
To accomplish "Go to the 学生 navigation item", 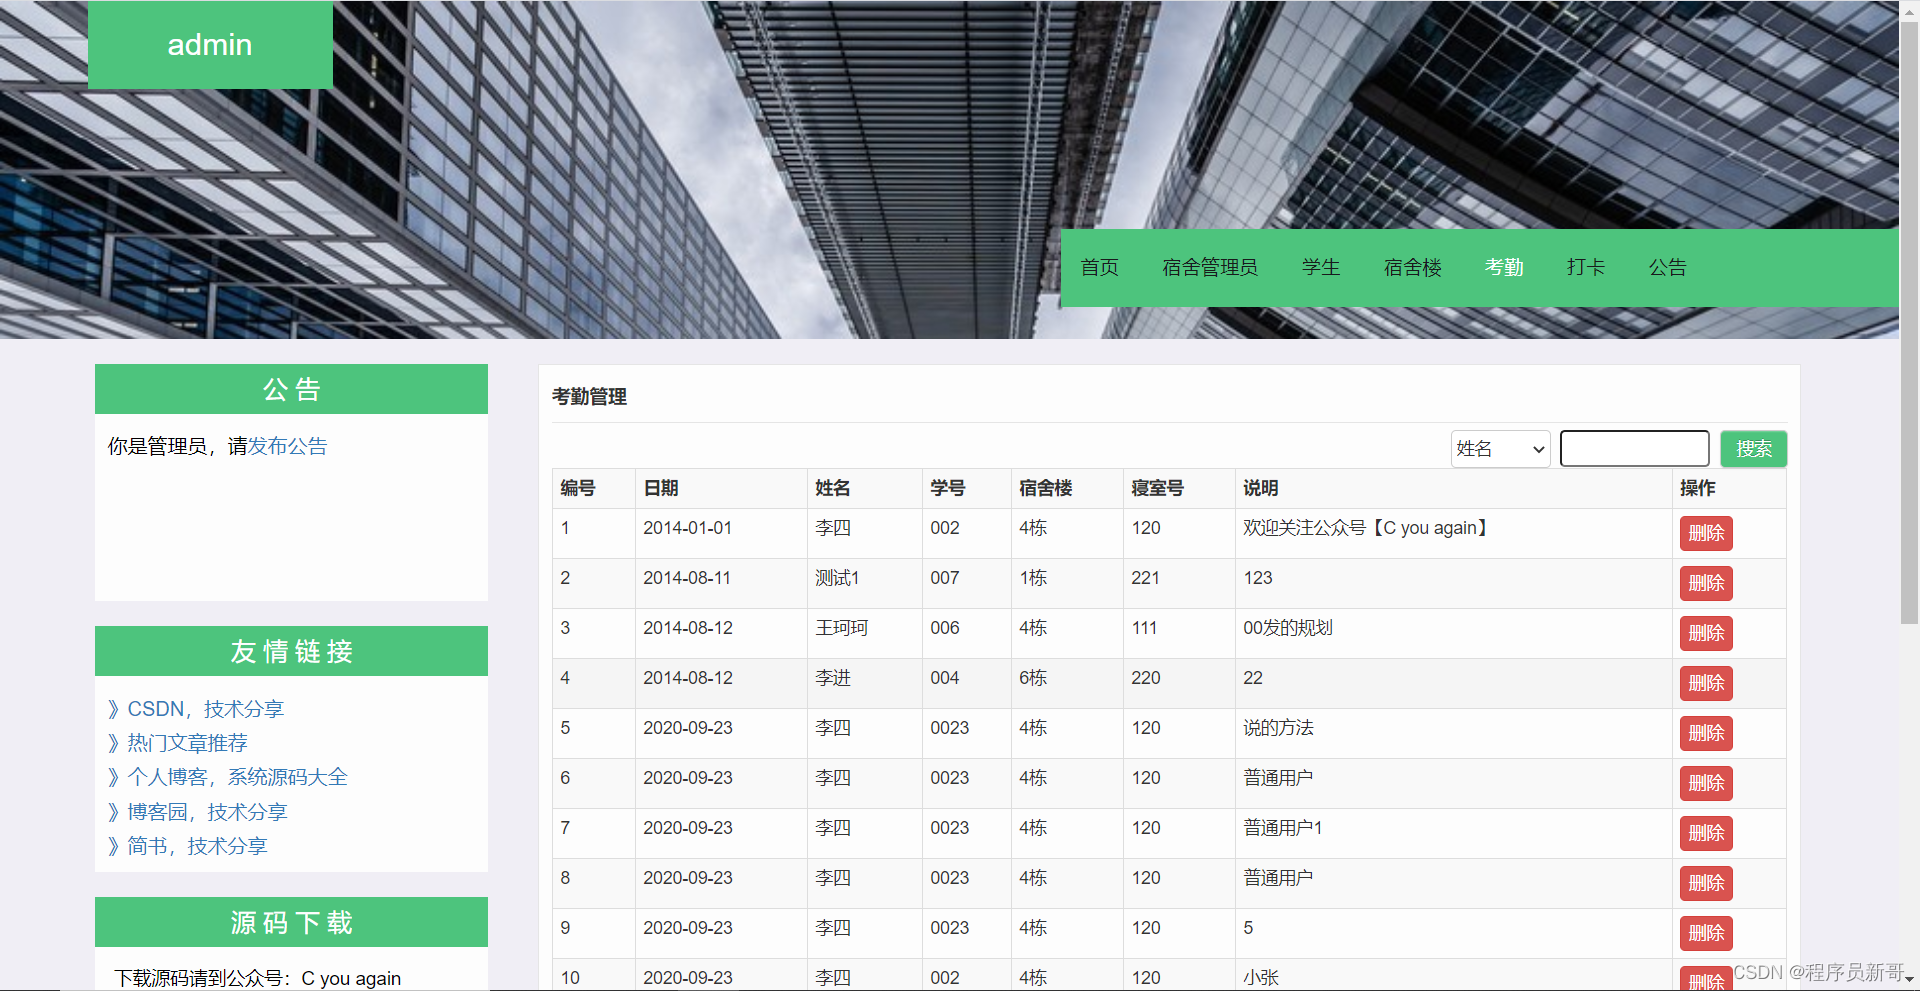I will pyautogui.click(x=1321, y=267).
